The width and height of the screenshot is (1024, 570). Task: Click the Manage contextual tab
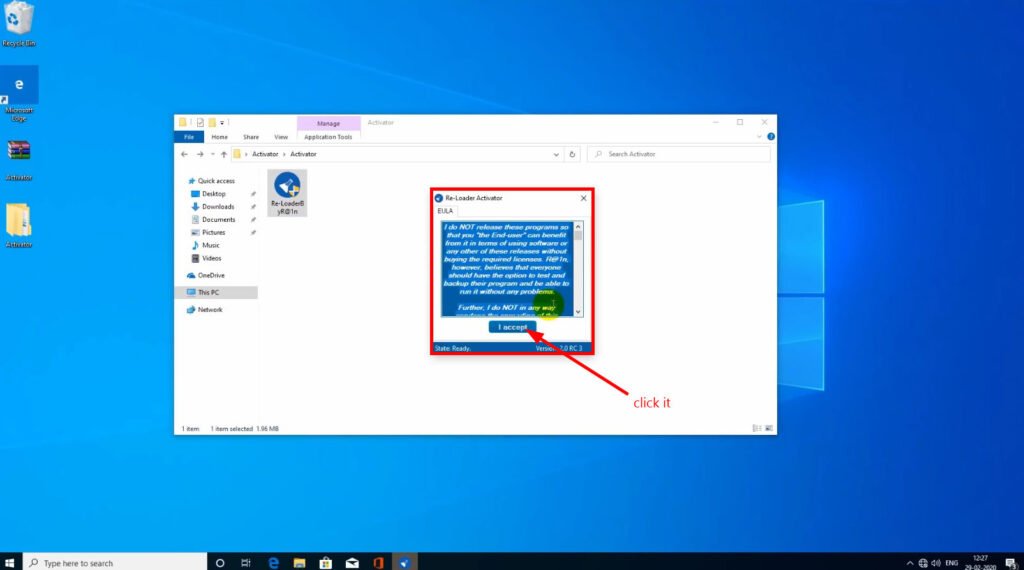(x=328, y=123)
